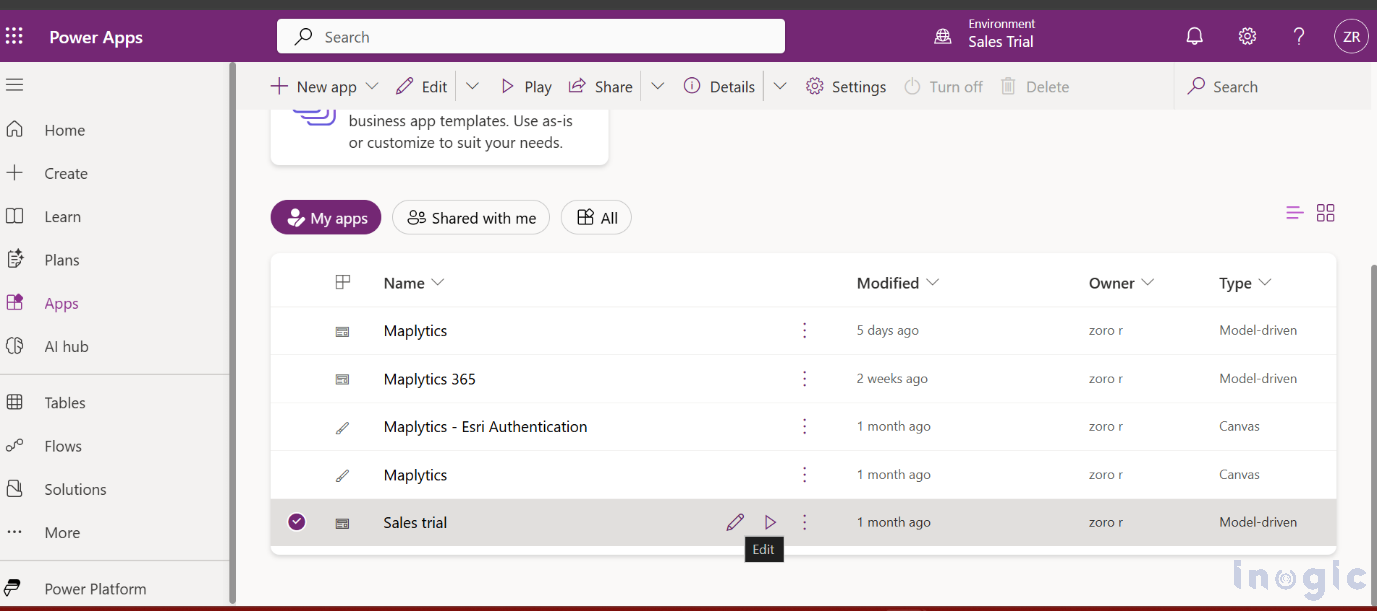Open the More menu in the sidebar
This screenshot has height=611, width=1377.
click(61, 532)
